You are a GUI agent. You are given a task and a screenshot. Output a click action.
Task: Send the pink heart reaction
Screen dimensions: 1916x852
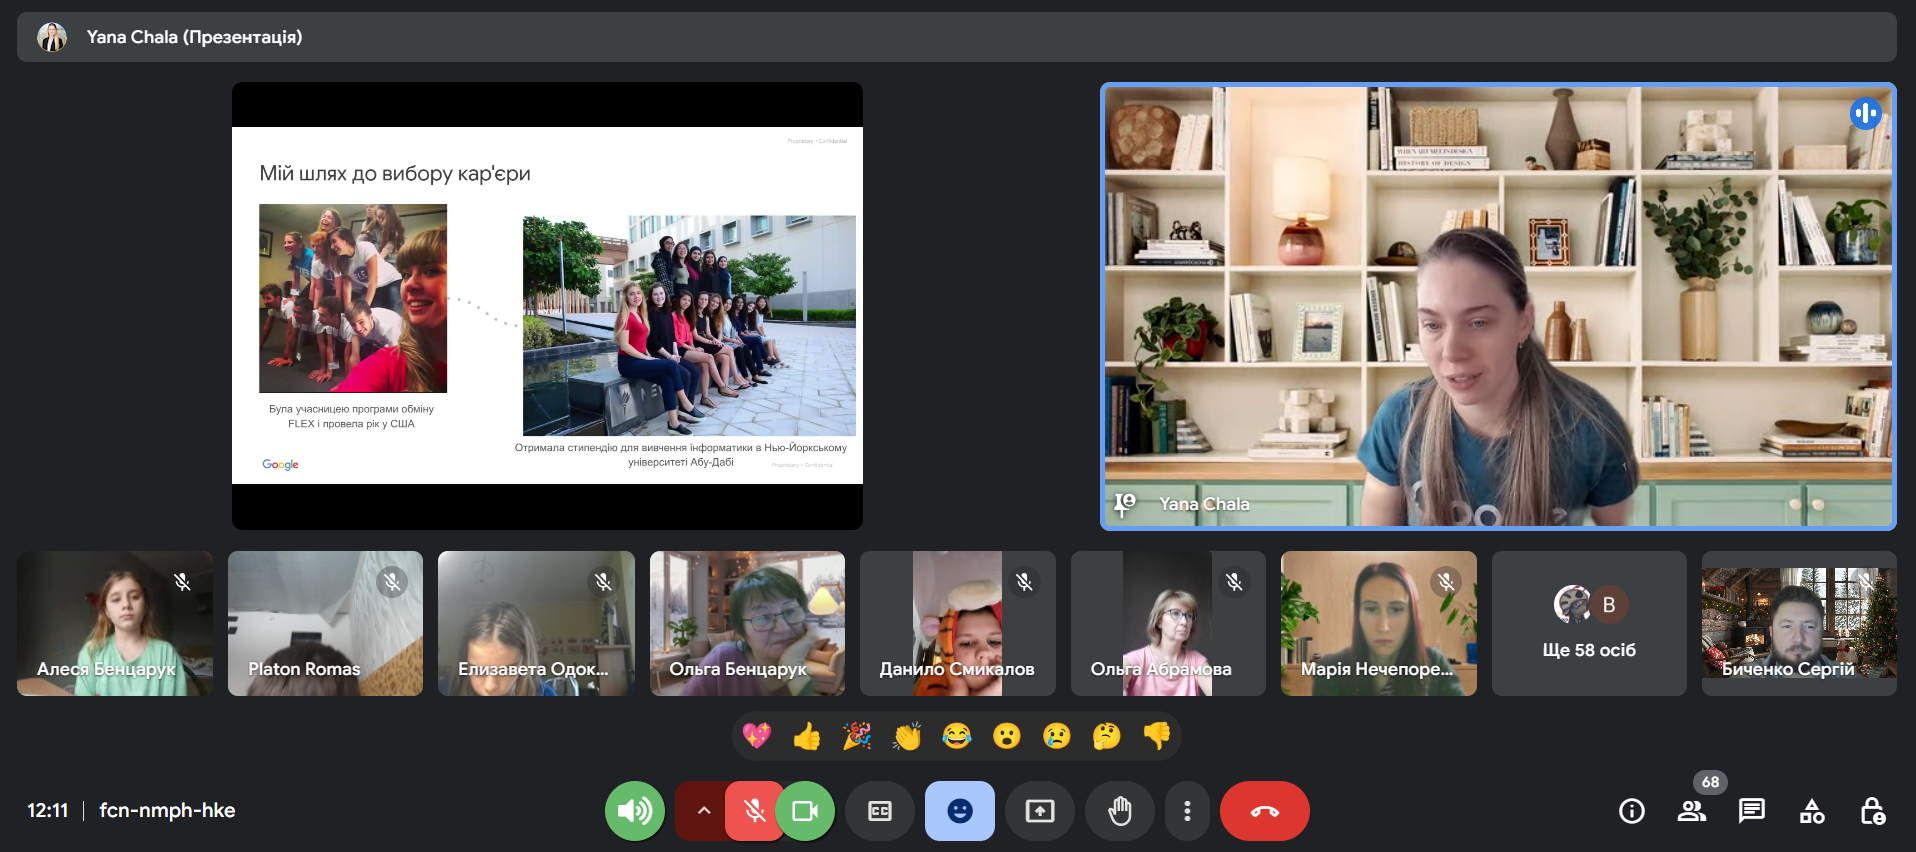coord(757,737)
